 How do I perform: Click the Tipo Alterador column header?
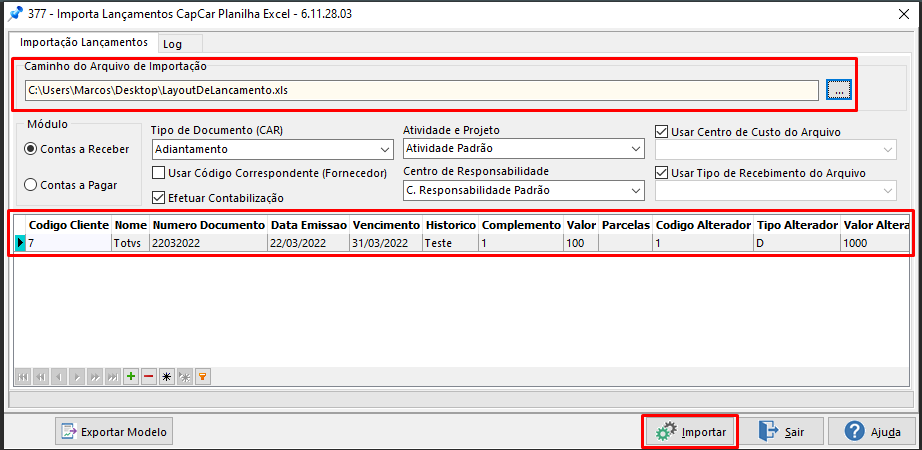pyautogui.click(x=797, y=225)
